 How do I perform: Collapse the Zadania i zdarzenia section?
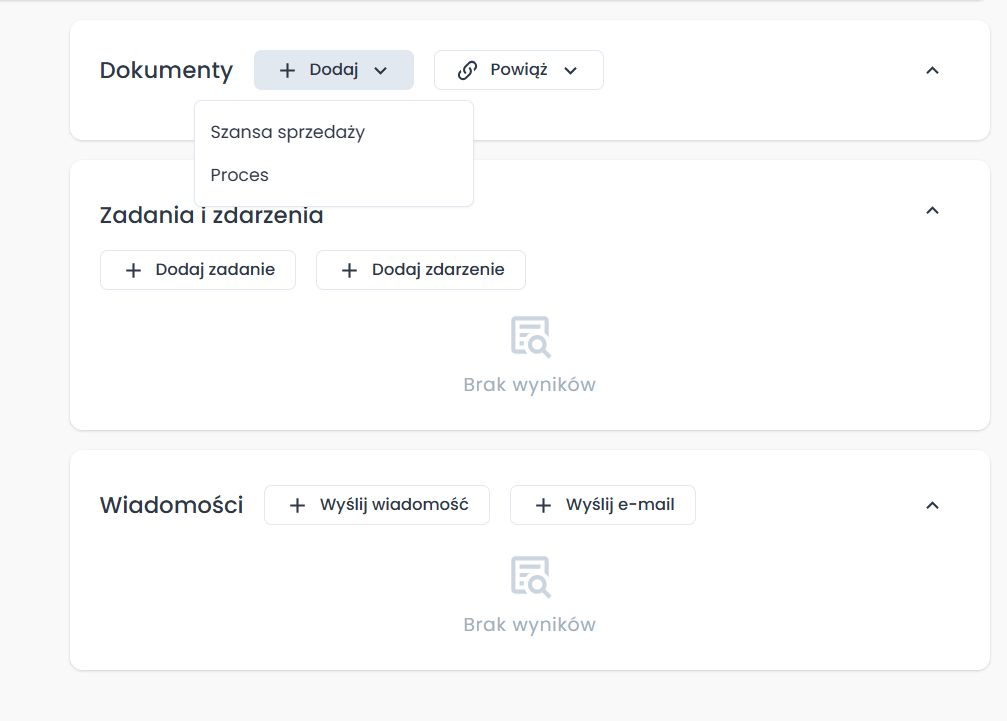pos(932,210)
